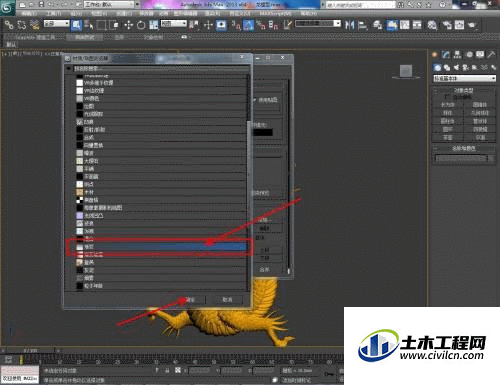Click the Align tool icon
Screen dimensions: 500x385
point(362,25)
